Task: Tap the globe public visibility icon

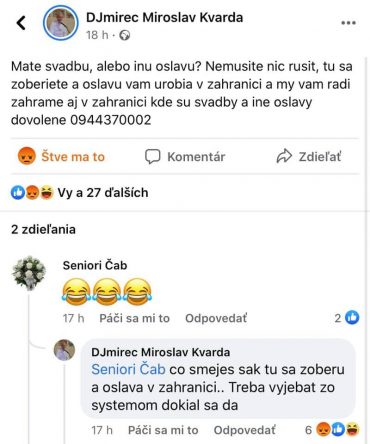Action: tap(125, 35)
